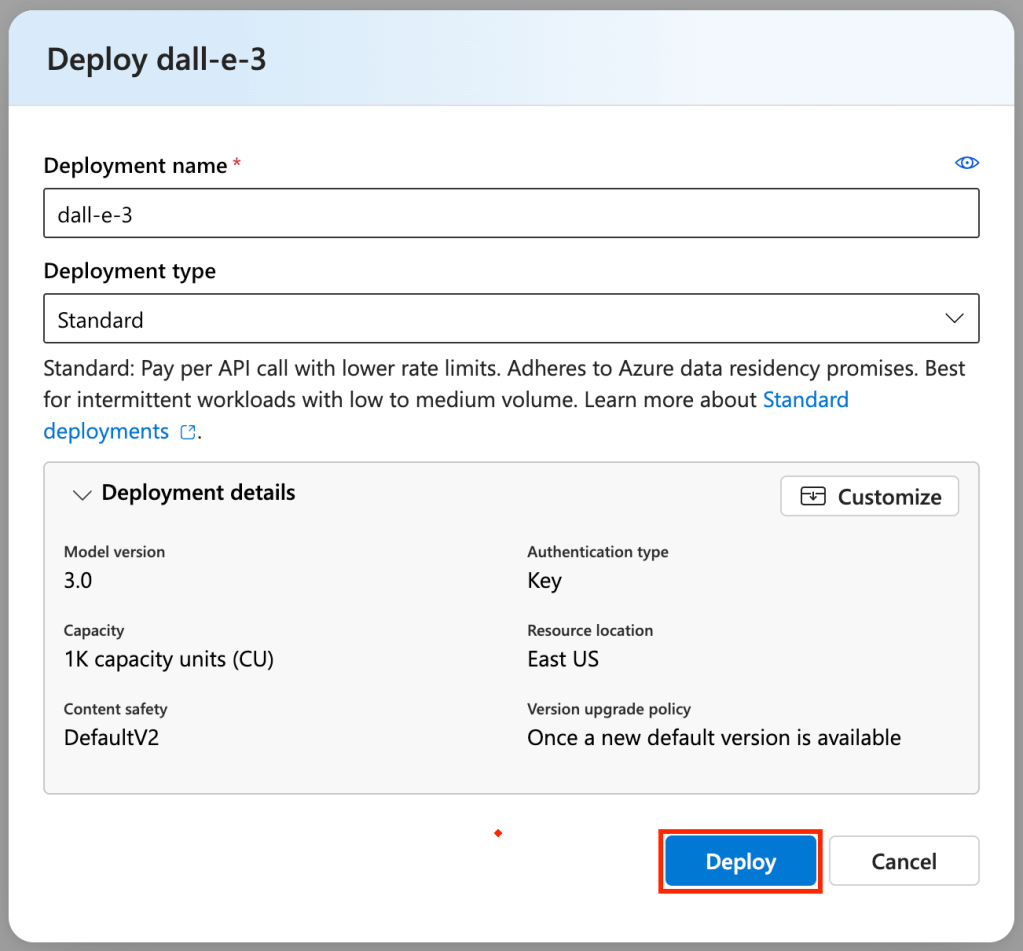
Task: Click the dropdown arrow on Deployment type
Action: tap(957, 318)
